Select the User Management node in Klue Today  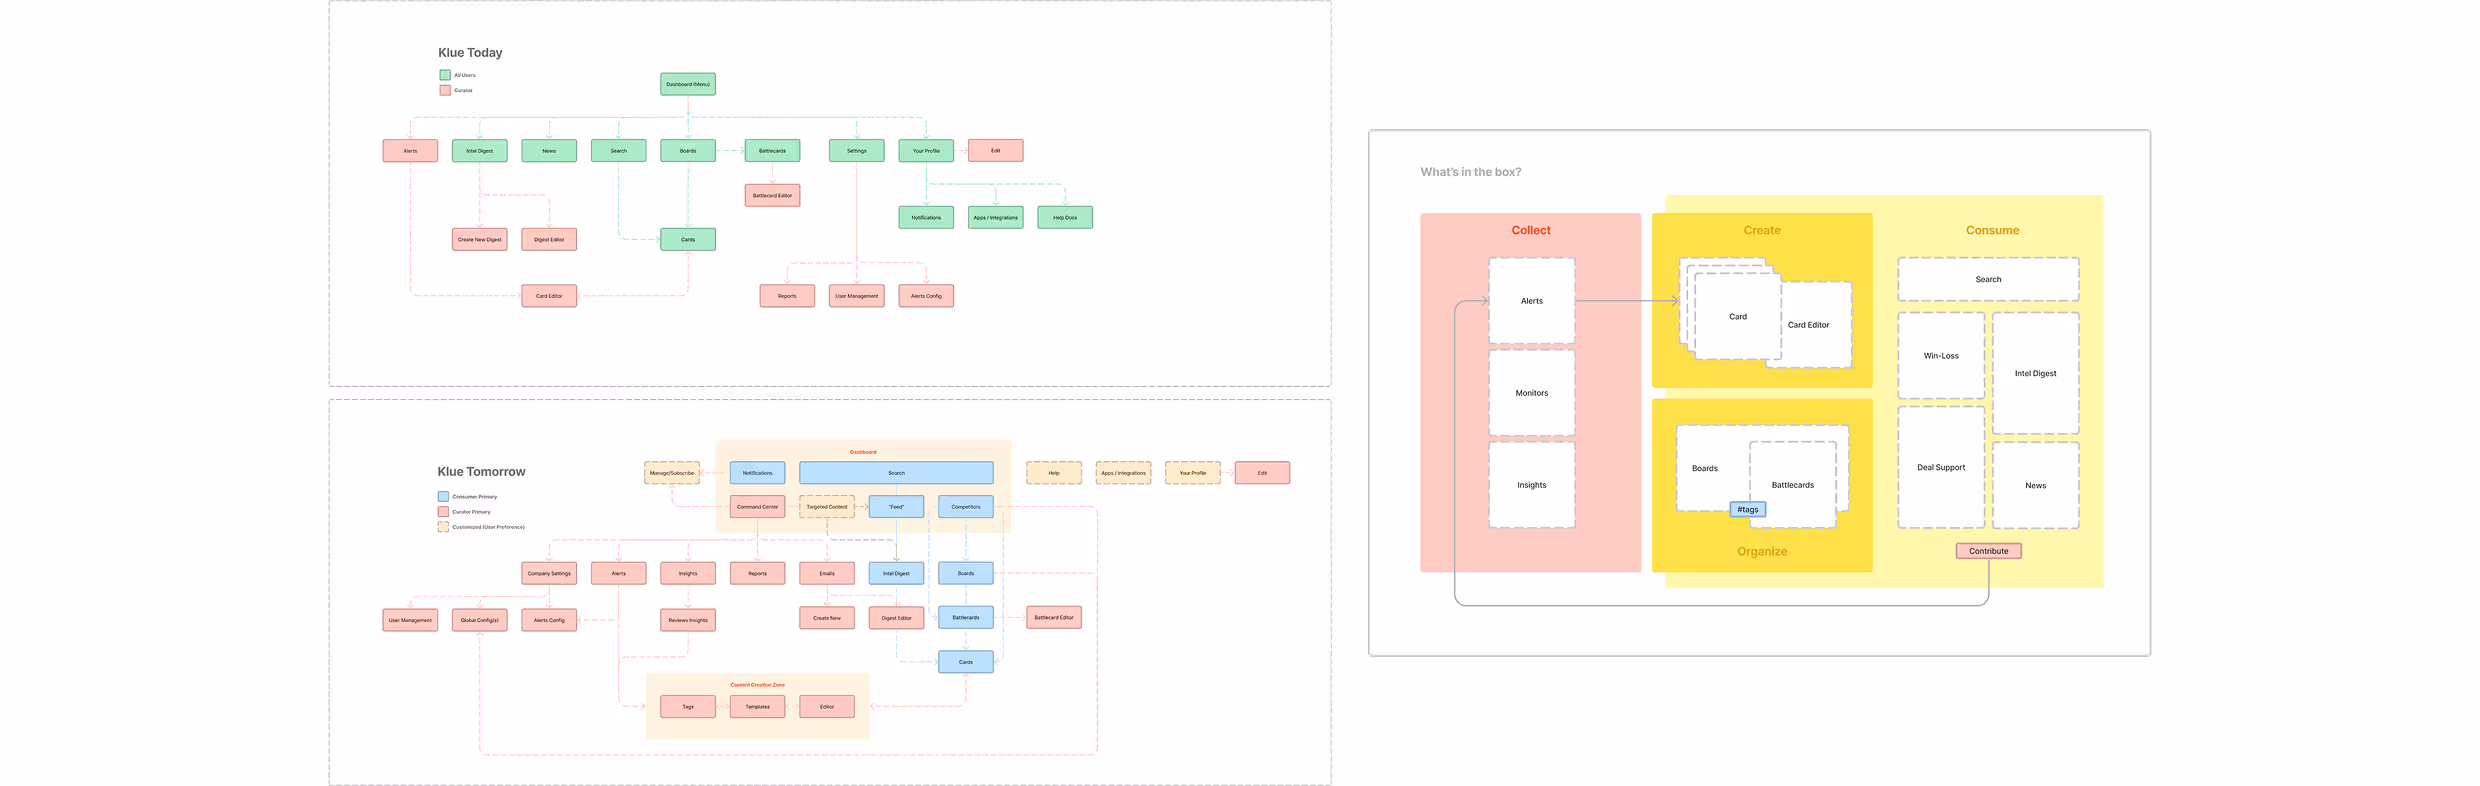(857, 296)
